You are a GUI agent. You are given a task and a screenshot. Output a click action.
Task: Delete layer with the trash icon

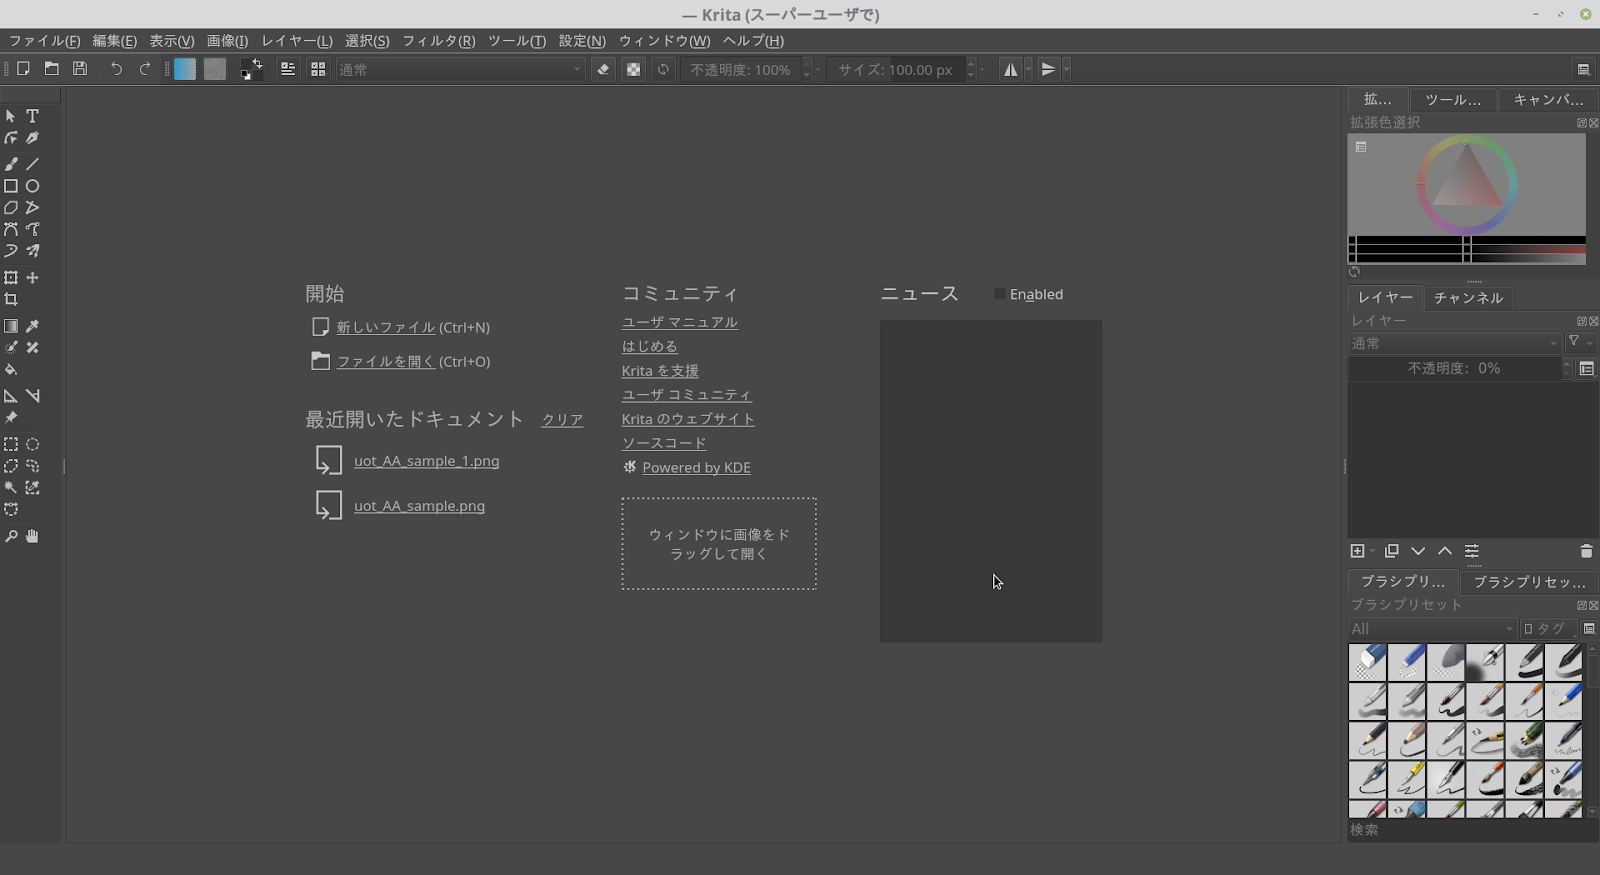[1586, 551]
